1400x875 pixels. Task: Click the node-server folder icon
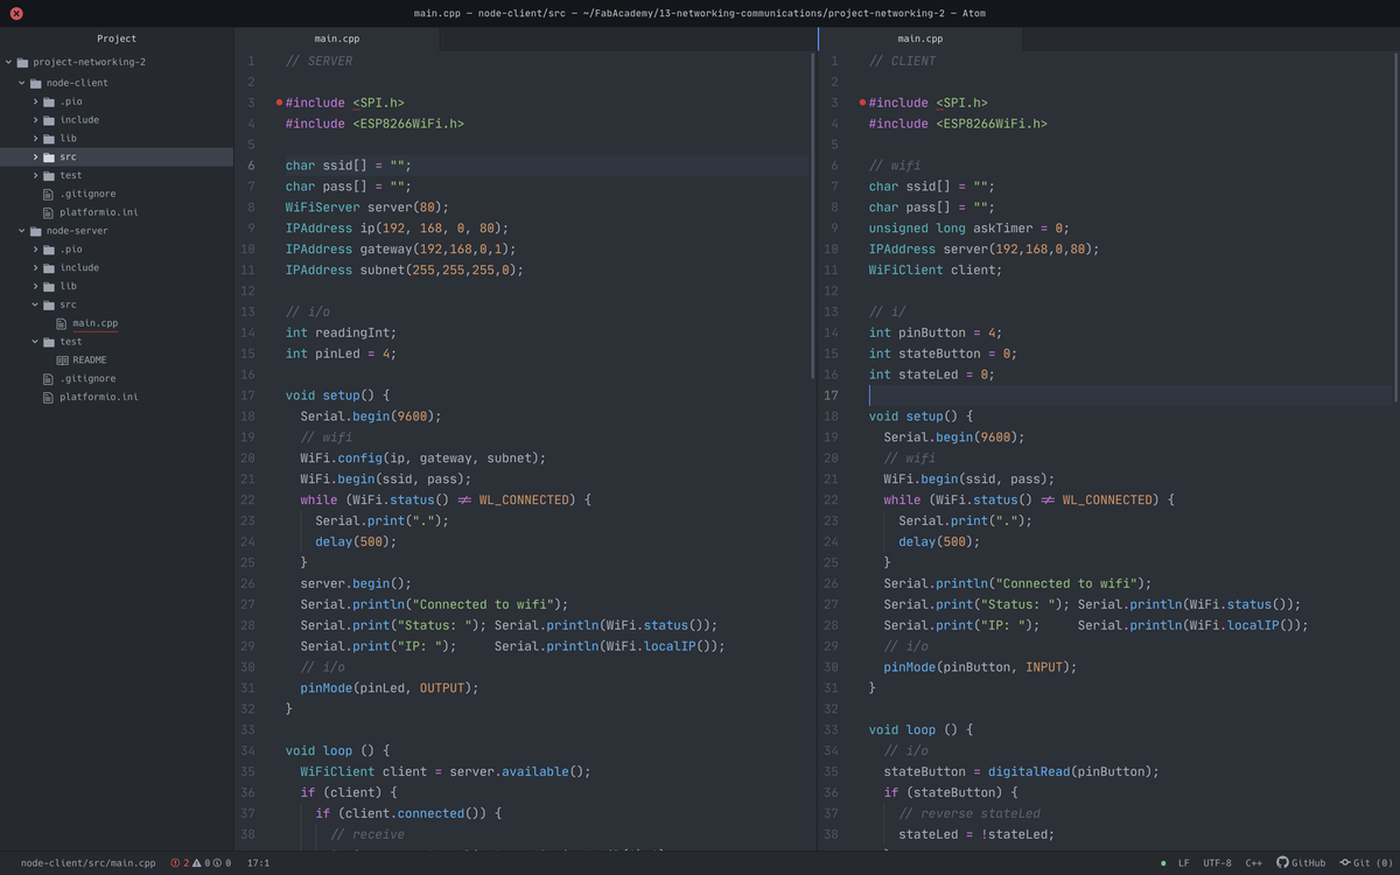[x=36, y=231]
